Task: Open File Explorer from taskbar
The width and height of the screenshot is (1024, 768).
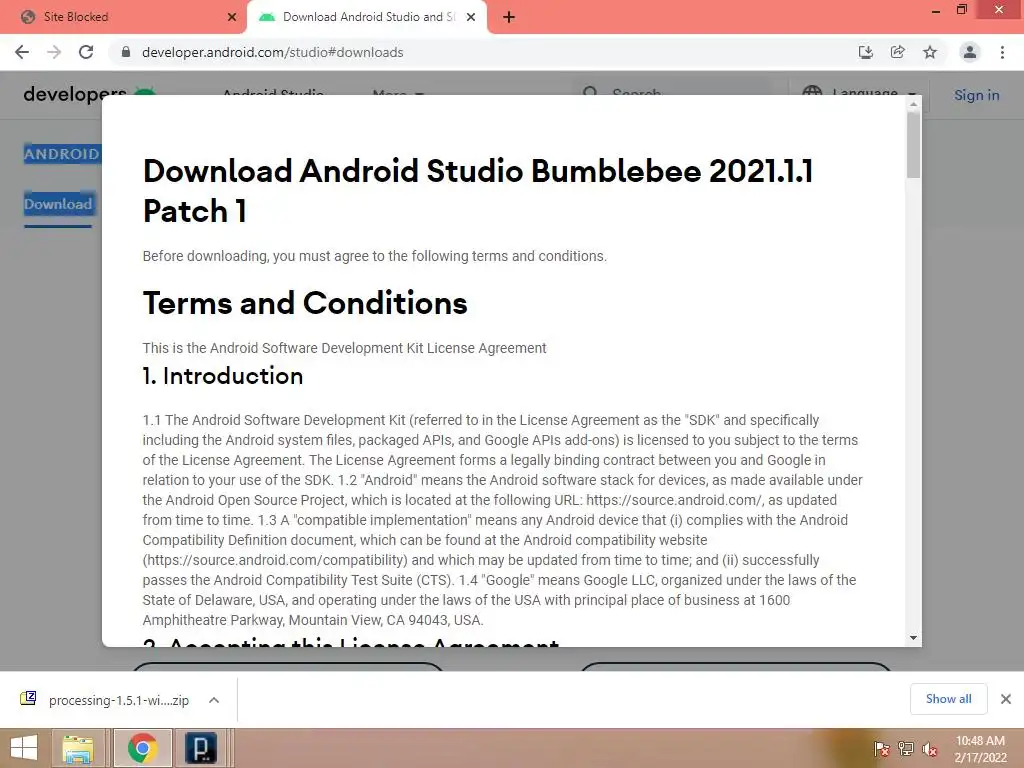Action: click(78, 748)
